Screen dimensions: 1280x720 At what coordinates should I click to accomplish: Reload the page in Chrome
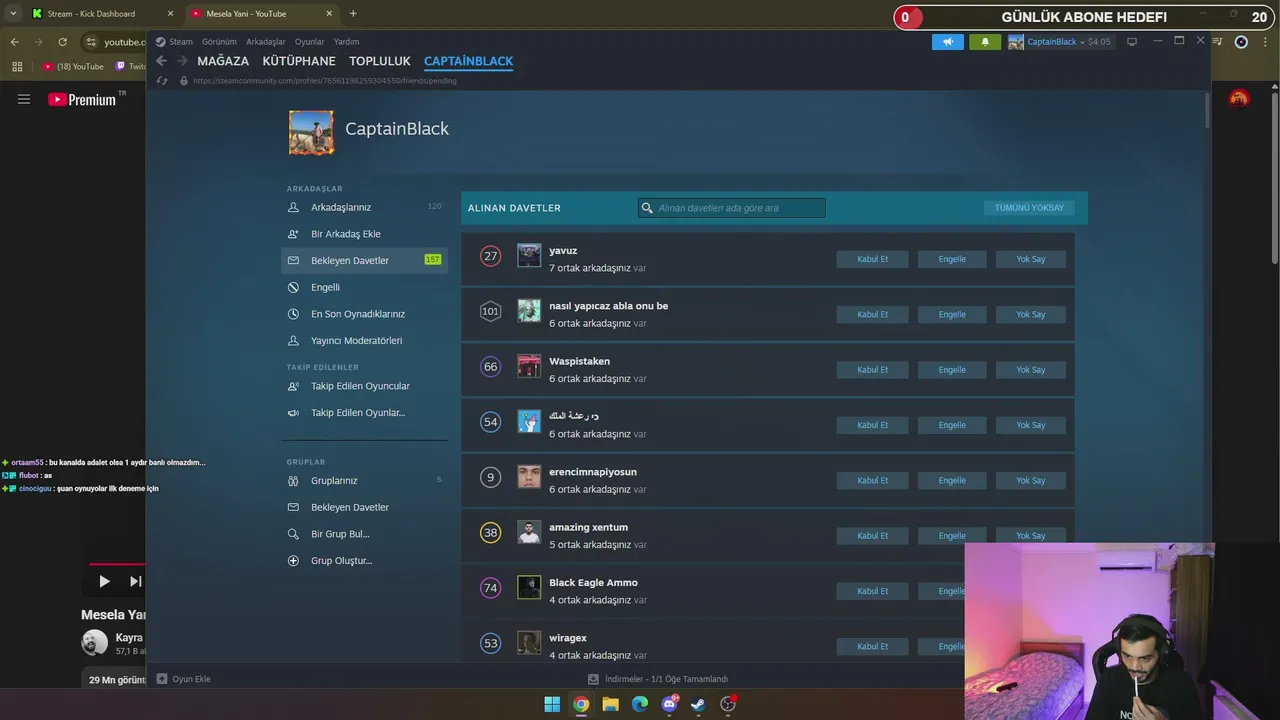coord(63,42)
